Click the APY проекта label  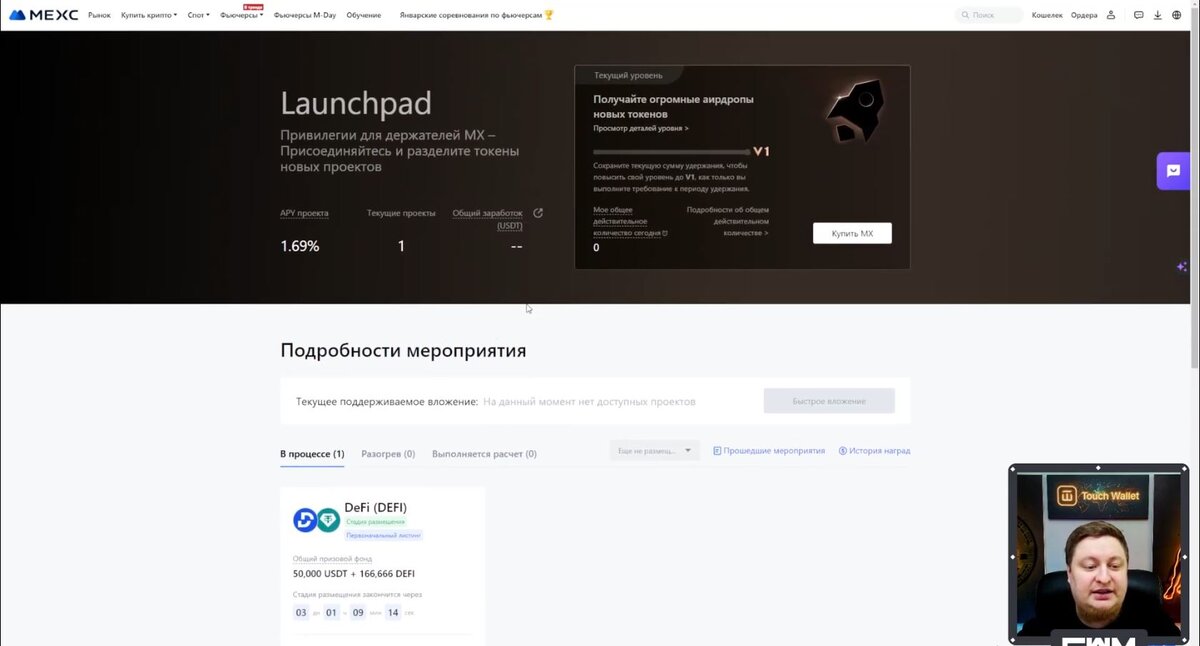tap(304, 213)
